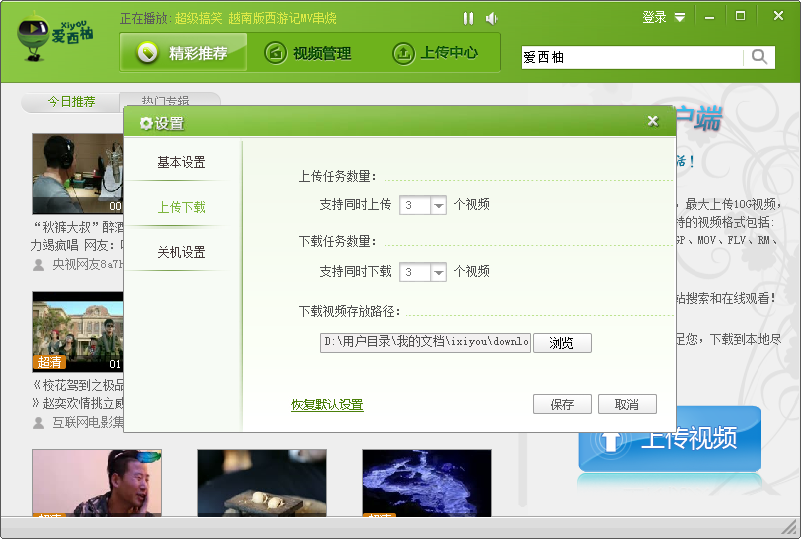Image resolution: width=801 pixels, height=539 pixels.
Task: Open the 登录 dropdown arrow menu
Action: click(x=680, y=17)
